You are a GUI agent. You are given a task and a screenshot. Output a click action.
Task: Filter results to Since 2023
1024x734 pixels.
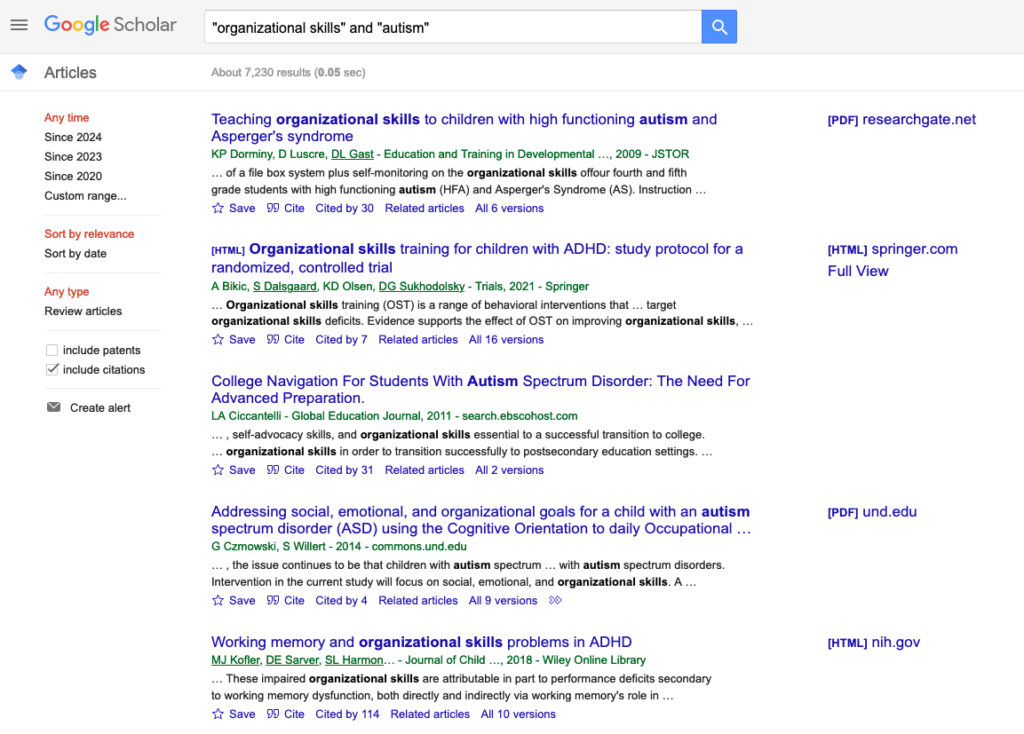point(73,157)
